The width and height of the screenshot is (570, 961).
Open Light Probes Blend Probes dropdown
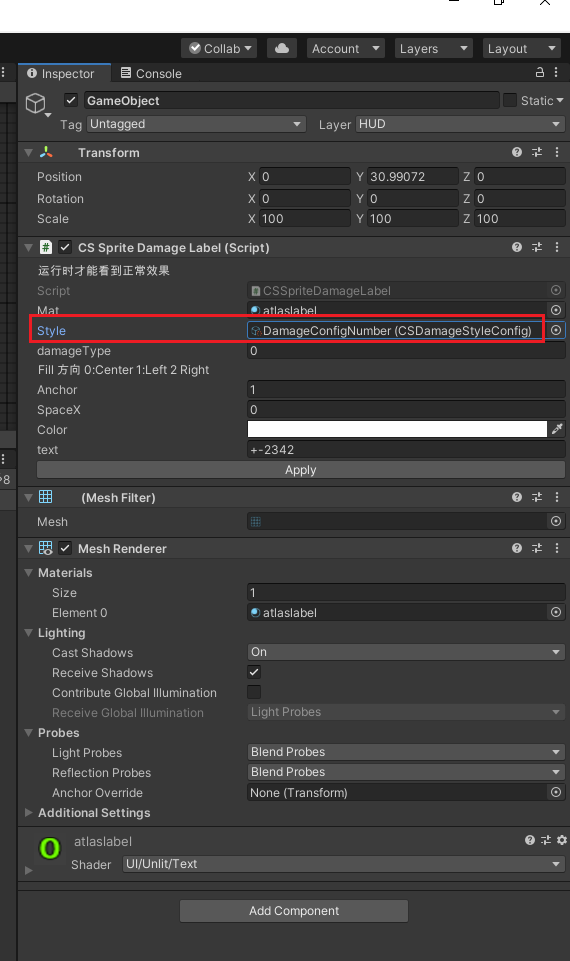coord(406,752)
